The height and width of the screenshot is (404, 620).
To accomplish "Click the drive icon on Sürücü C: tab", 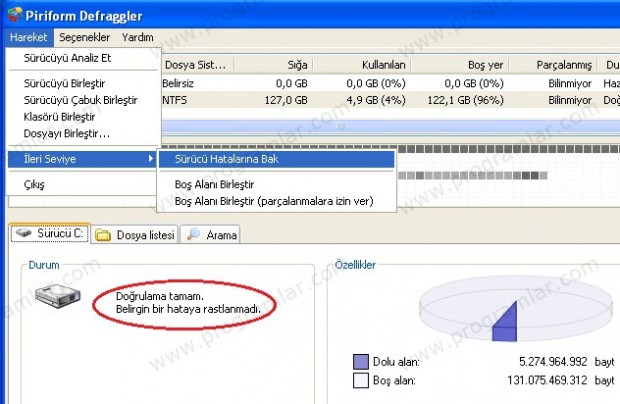I will (23, 233).
